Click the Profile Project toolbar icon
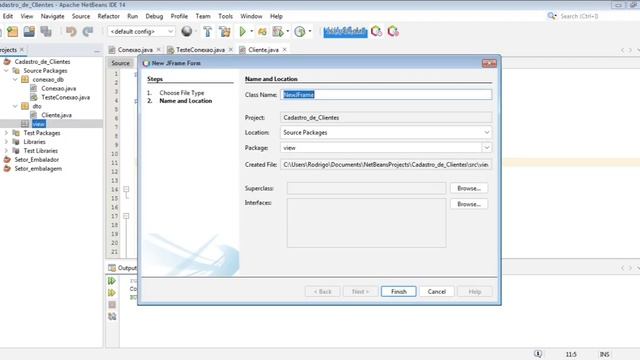This screenshot has height=360, width=640. [300, 31]
